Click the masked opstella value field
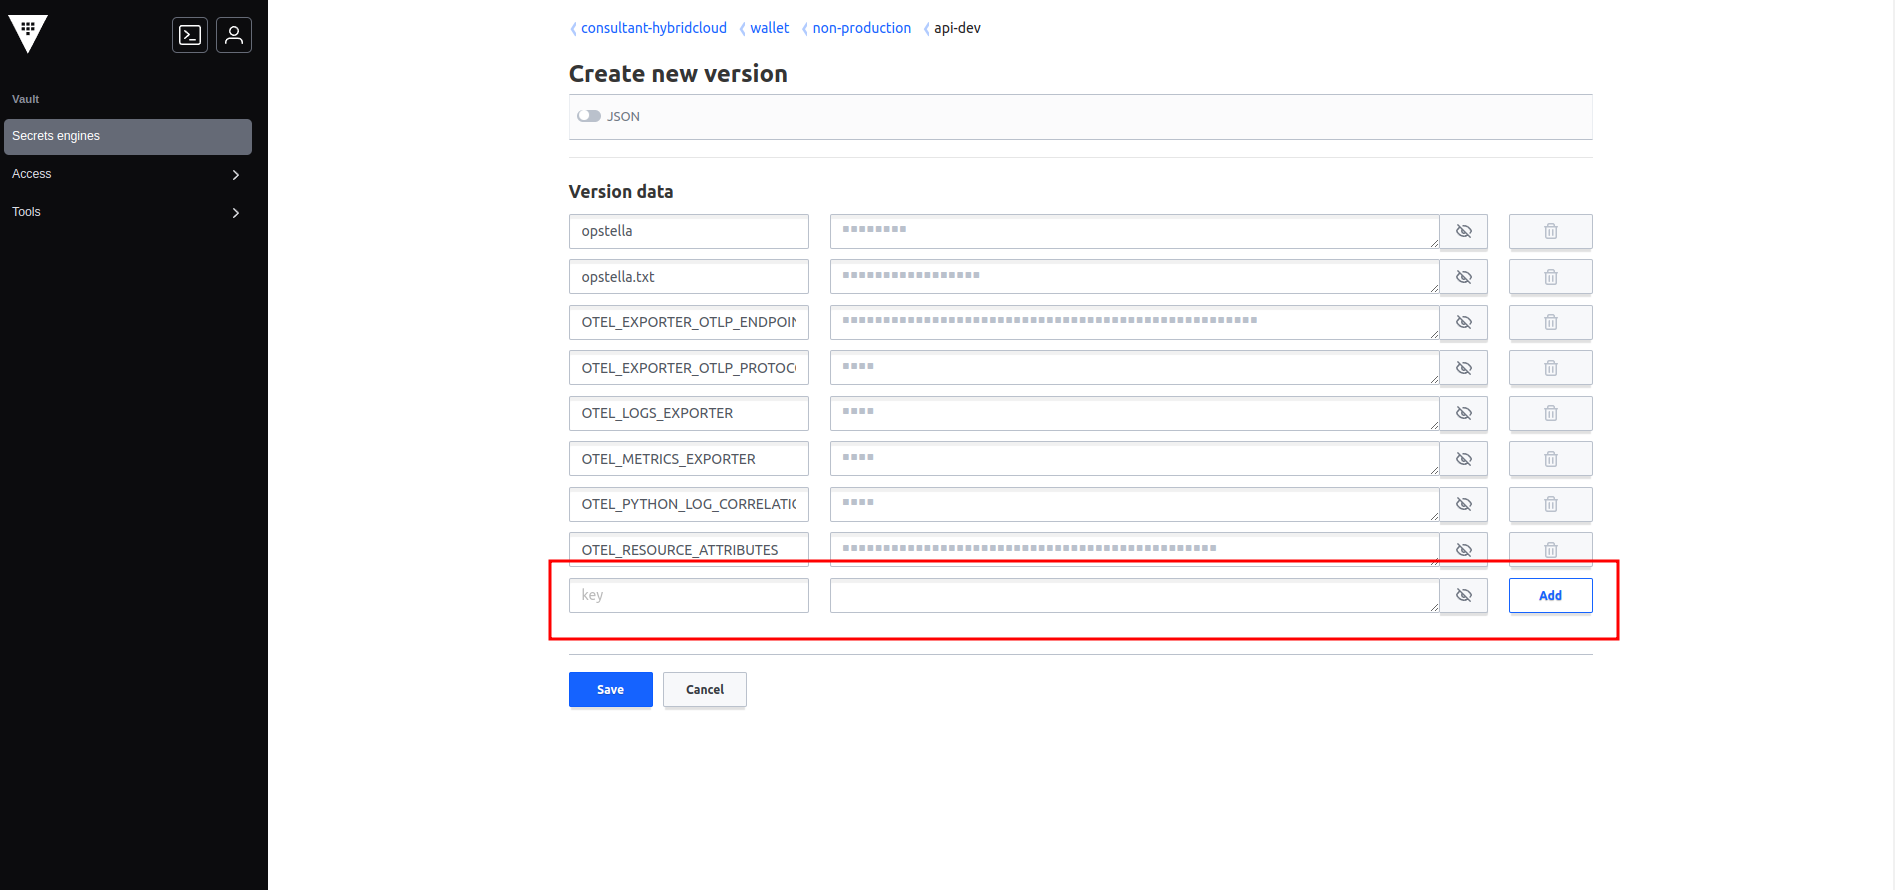Screen dimensions: 1895x890 coord(1134,231)
